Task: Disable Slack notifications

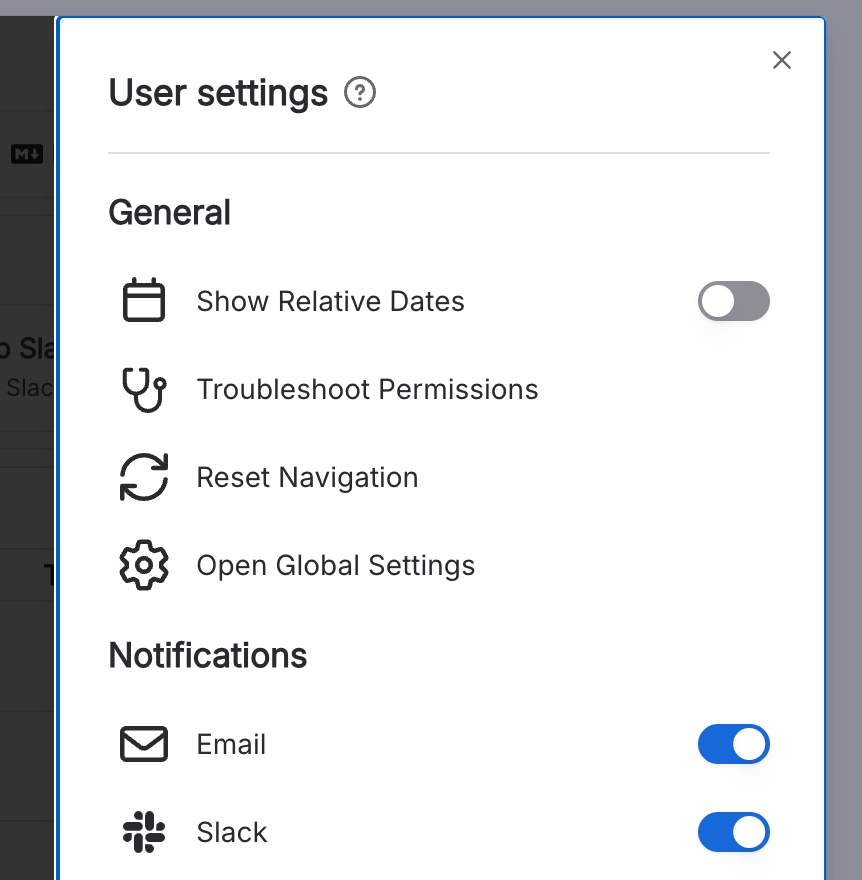Action: [734, 832]
